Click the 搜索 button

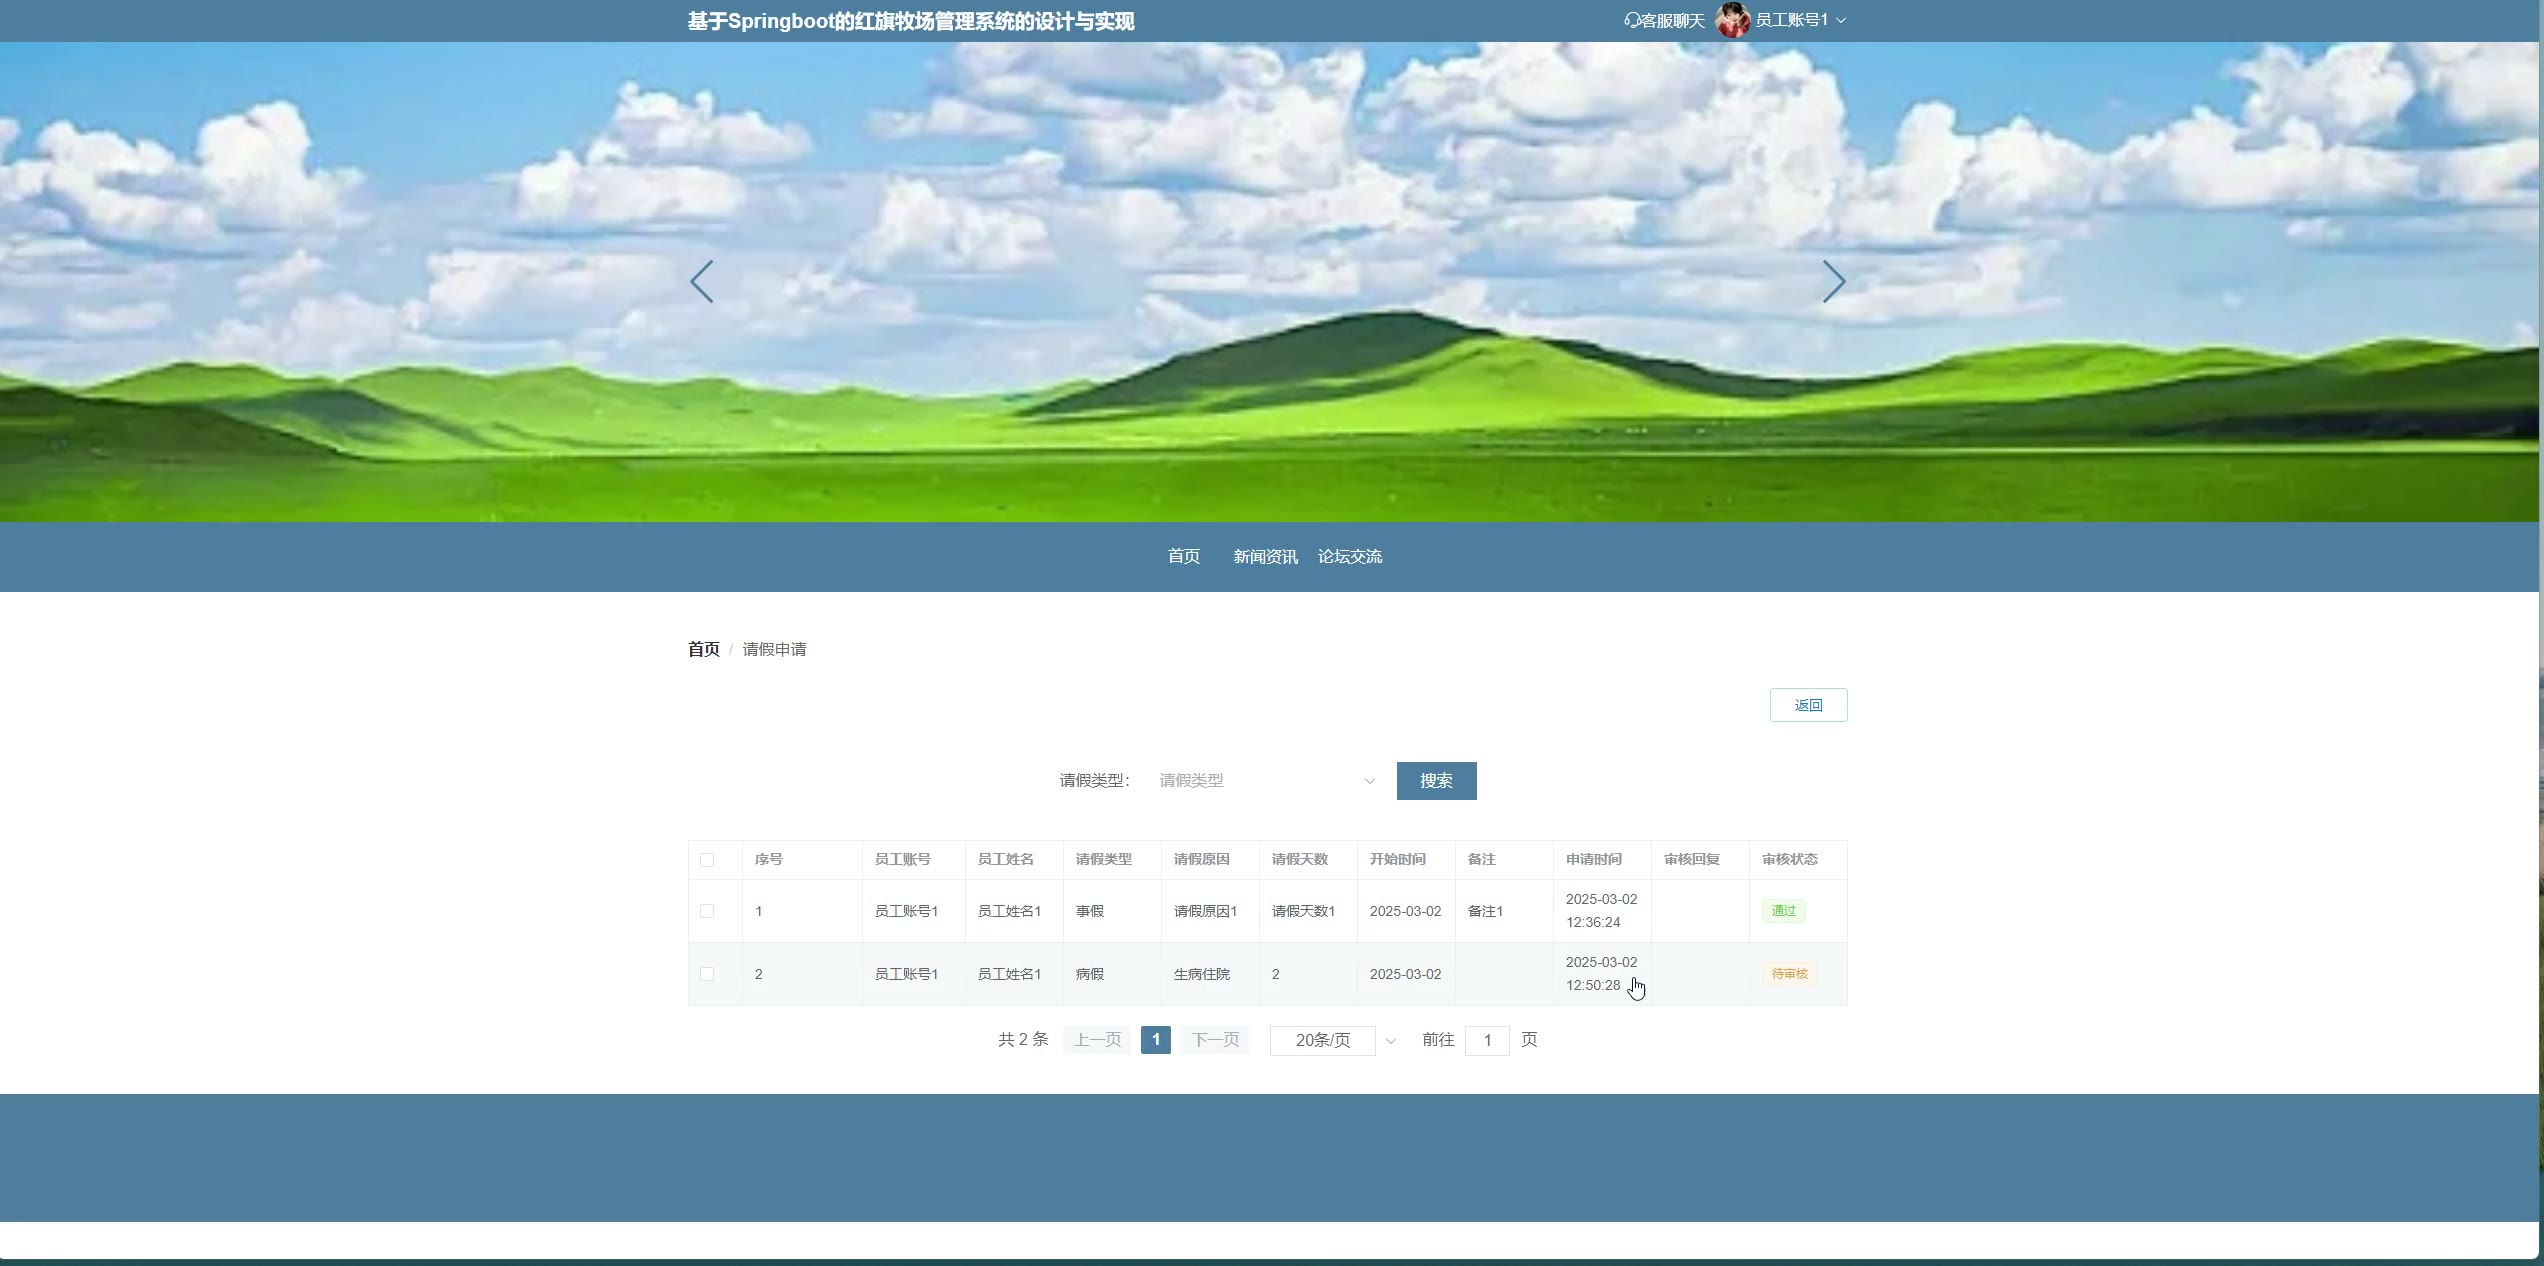click(x=1436, y=781)
